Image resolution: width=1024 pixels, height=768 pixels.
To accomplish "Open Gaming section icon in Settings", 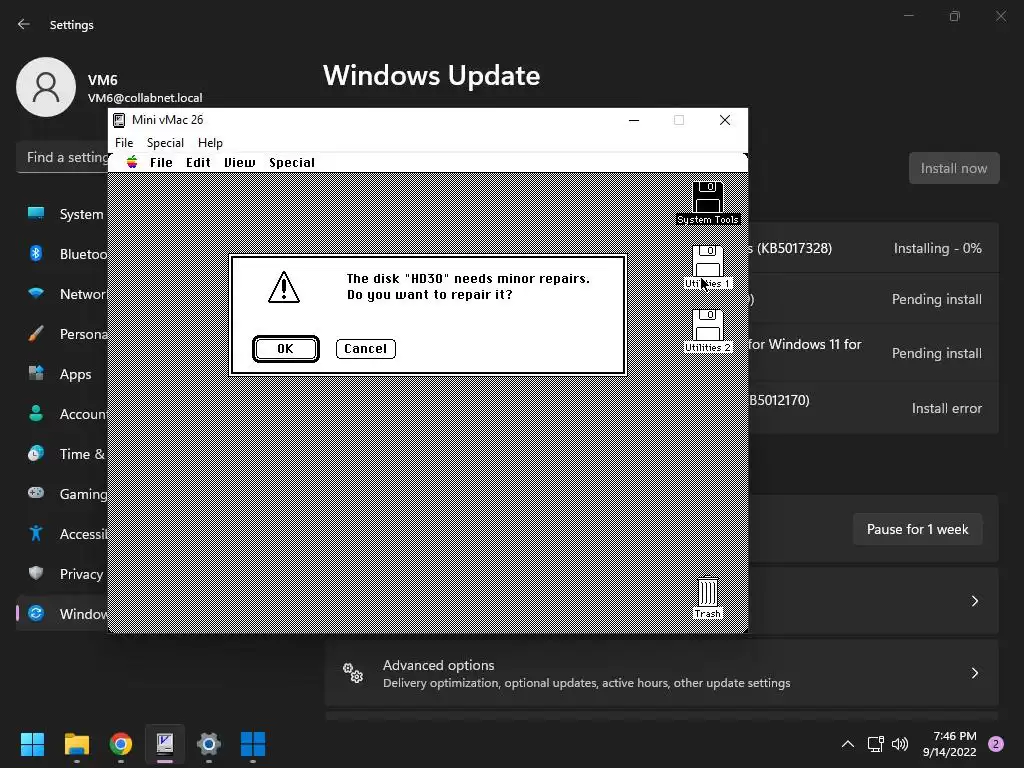I will tap(36, 493).
